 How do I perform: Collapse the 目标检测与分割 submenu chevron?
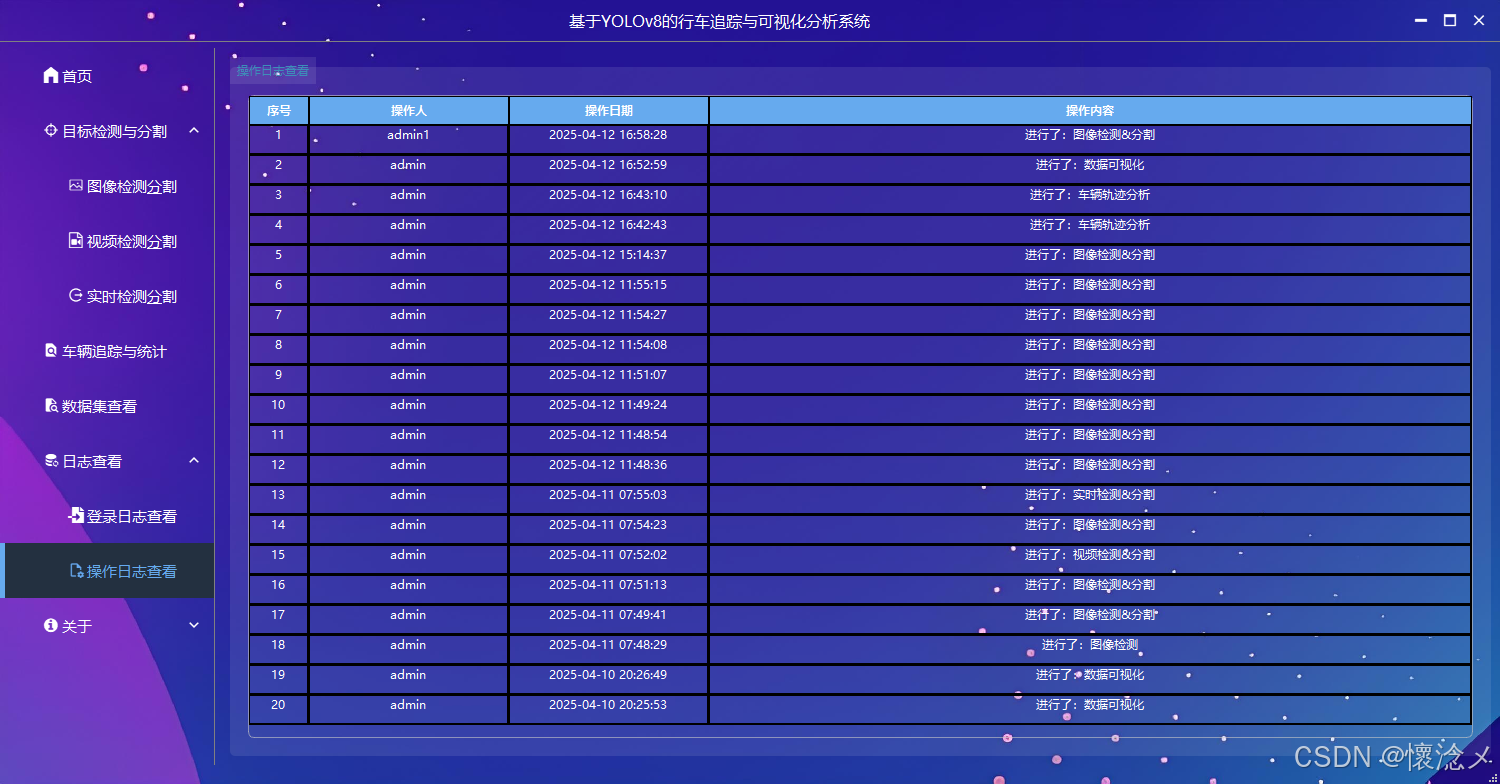pyautogui.click(x=194, y=131)
